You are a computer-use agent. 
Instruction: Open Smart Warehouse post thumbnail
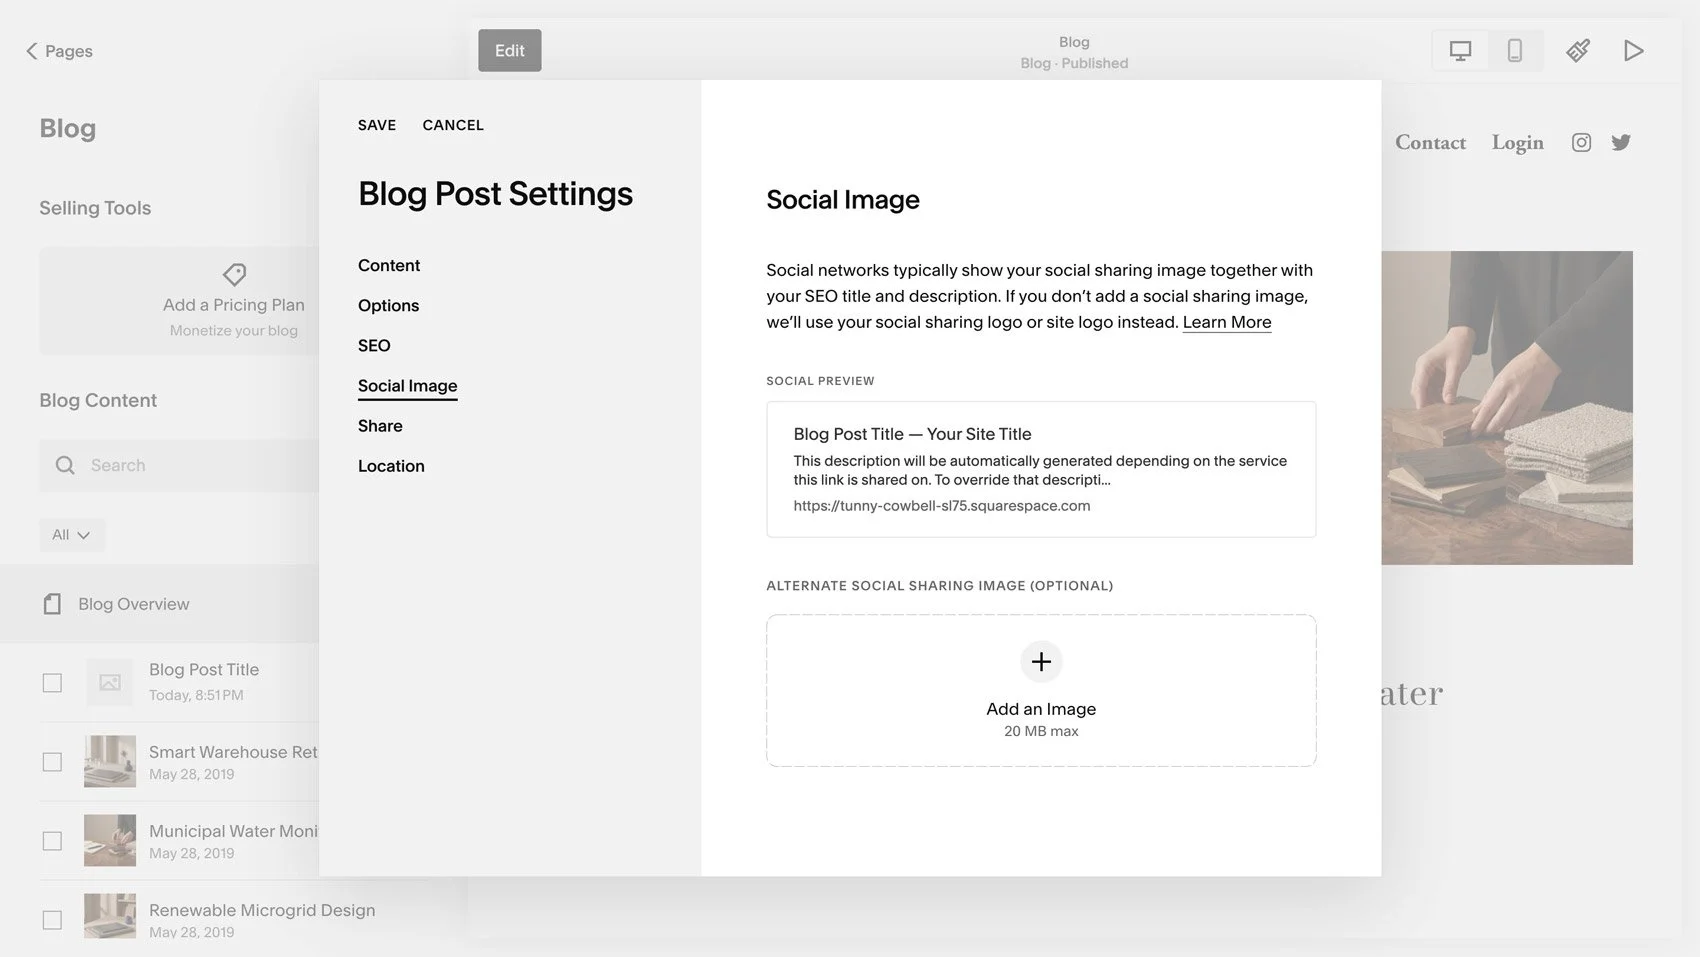coord(110,762)
